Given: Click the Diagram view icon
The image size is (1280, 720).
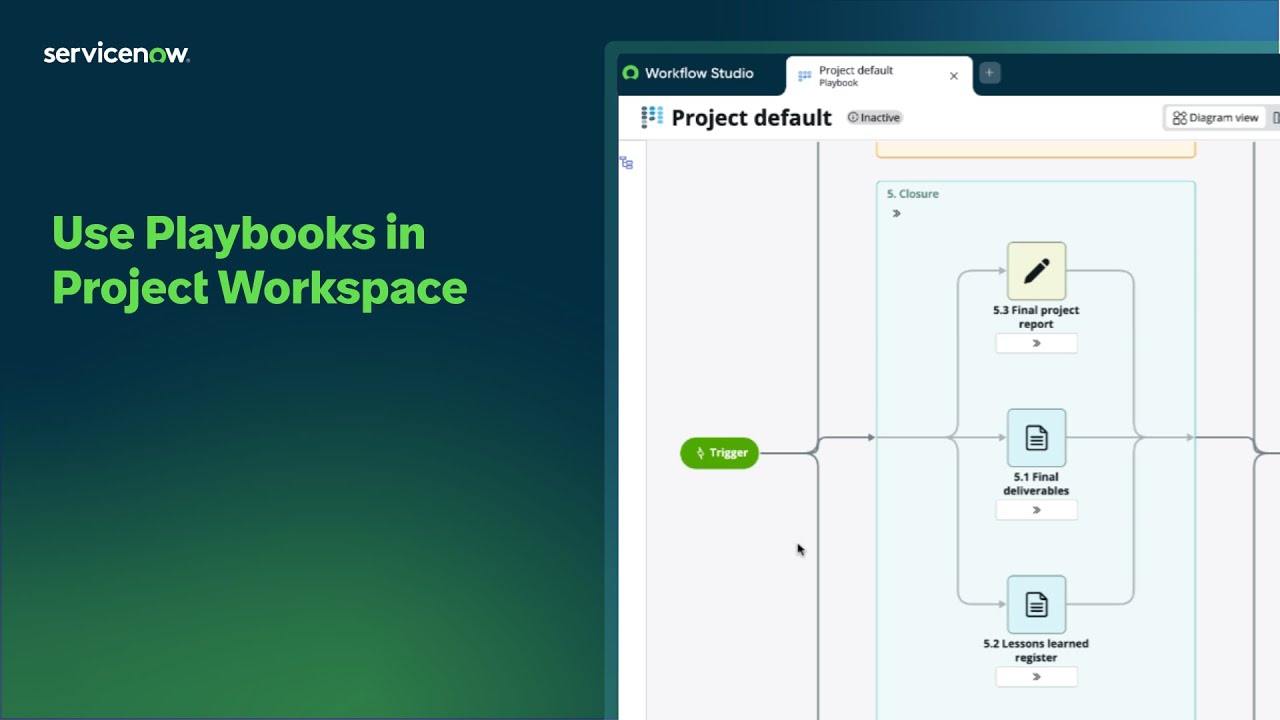Looking at the screenshot, I should pos(1179,117).
